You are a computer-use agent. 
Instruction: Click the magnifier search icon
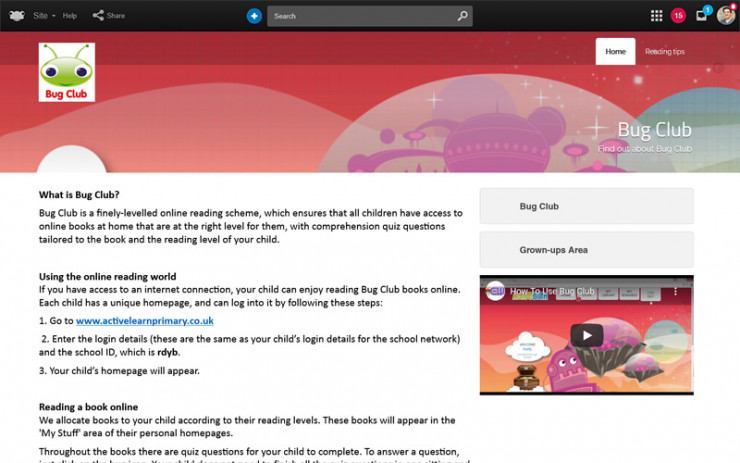click(x=462, y=16)
